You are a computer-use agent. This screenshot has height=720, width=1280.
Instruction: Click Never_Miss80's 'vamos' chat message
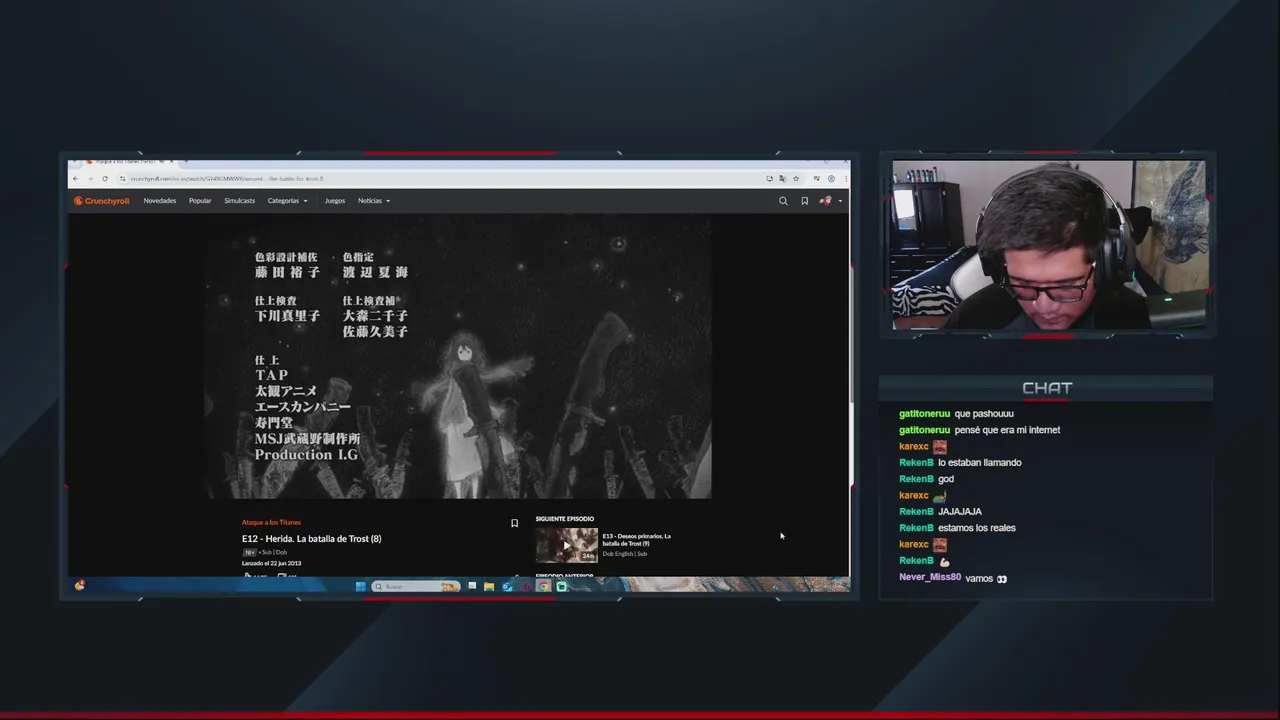point(979,578)
